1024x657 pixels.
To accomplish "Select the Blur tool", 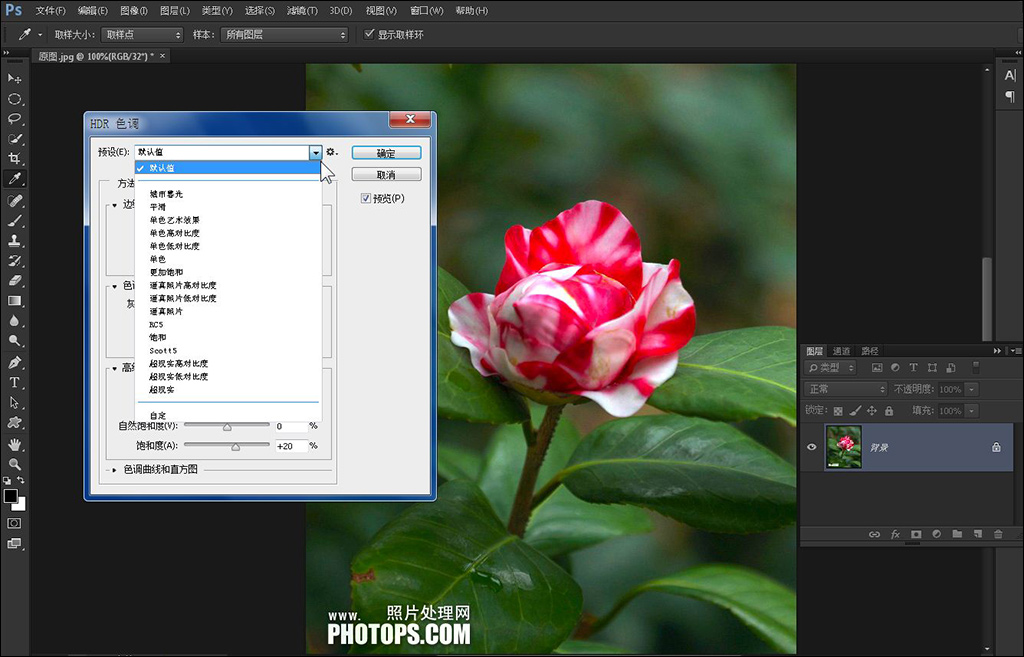I will (14, 321).
